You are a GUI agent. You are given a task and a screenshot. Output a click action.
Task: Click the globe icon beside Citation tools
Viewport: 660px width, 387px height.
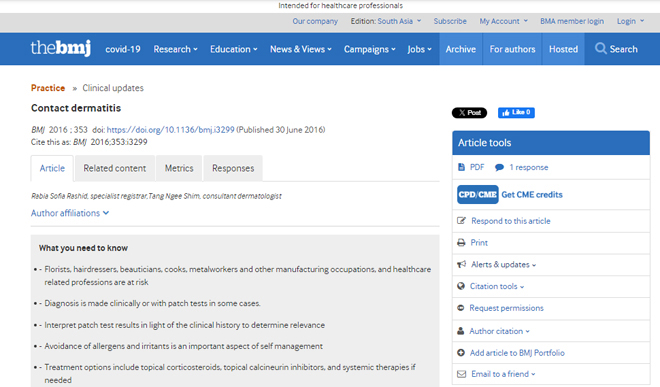tap(461, 286)
